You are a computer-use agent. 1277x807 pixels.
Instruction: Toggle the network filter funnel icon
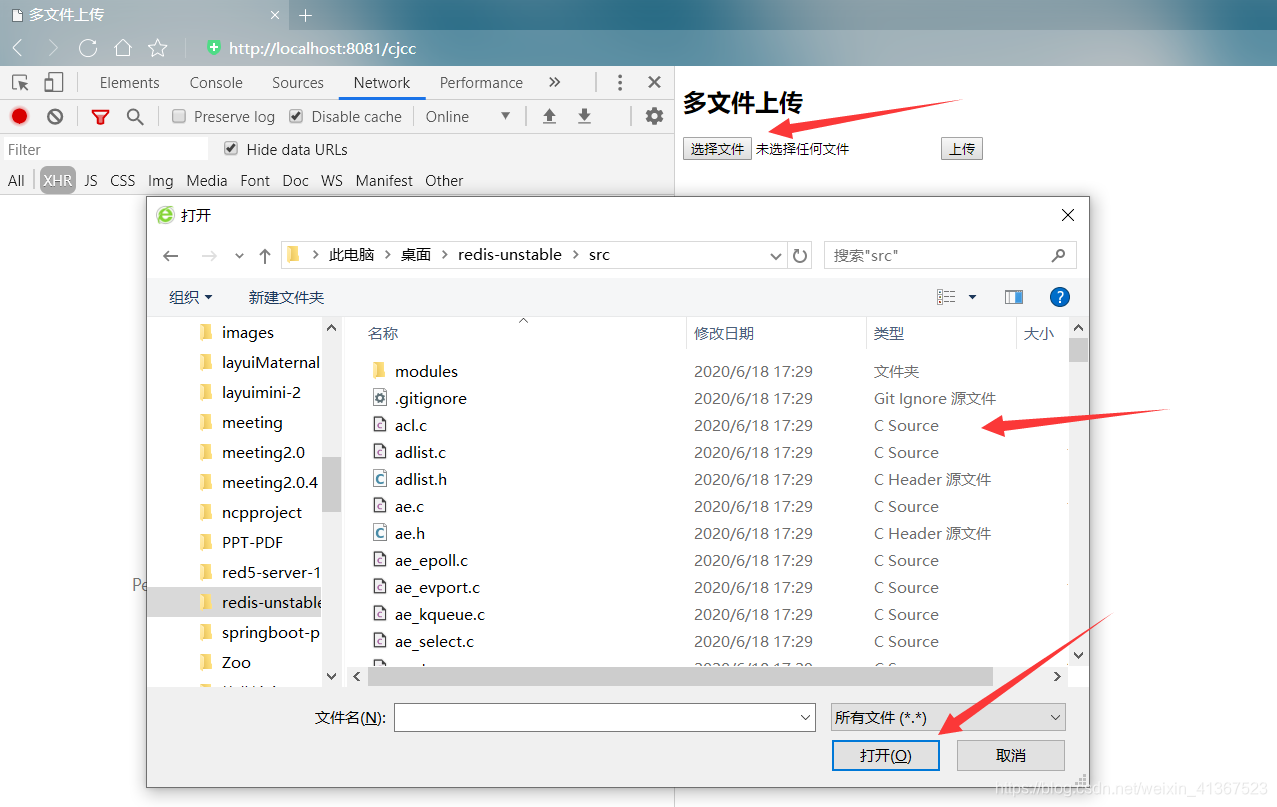pyautogui.click(x=100, y=117)
